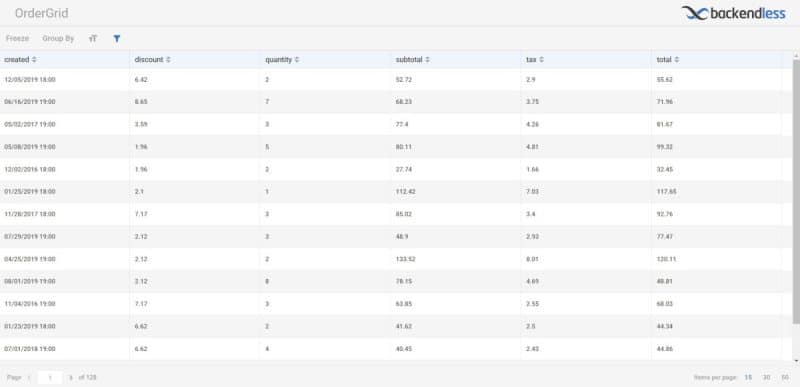Click the Backendless logo
800x387 pixels.
(733, 13)
